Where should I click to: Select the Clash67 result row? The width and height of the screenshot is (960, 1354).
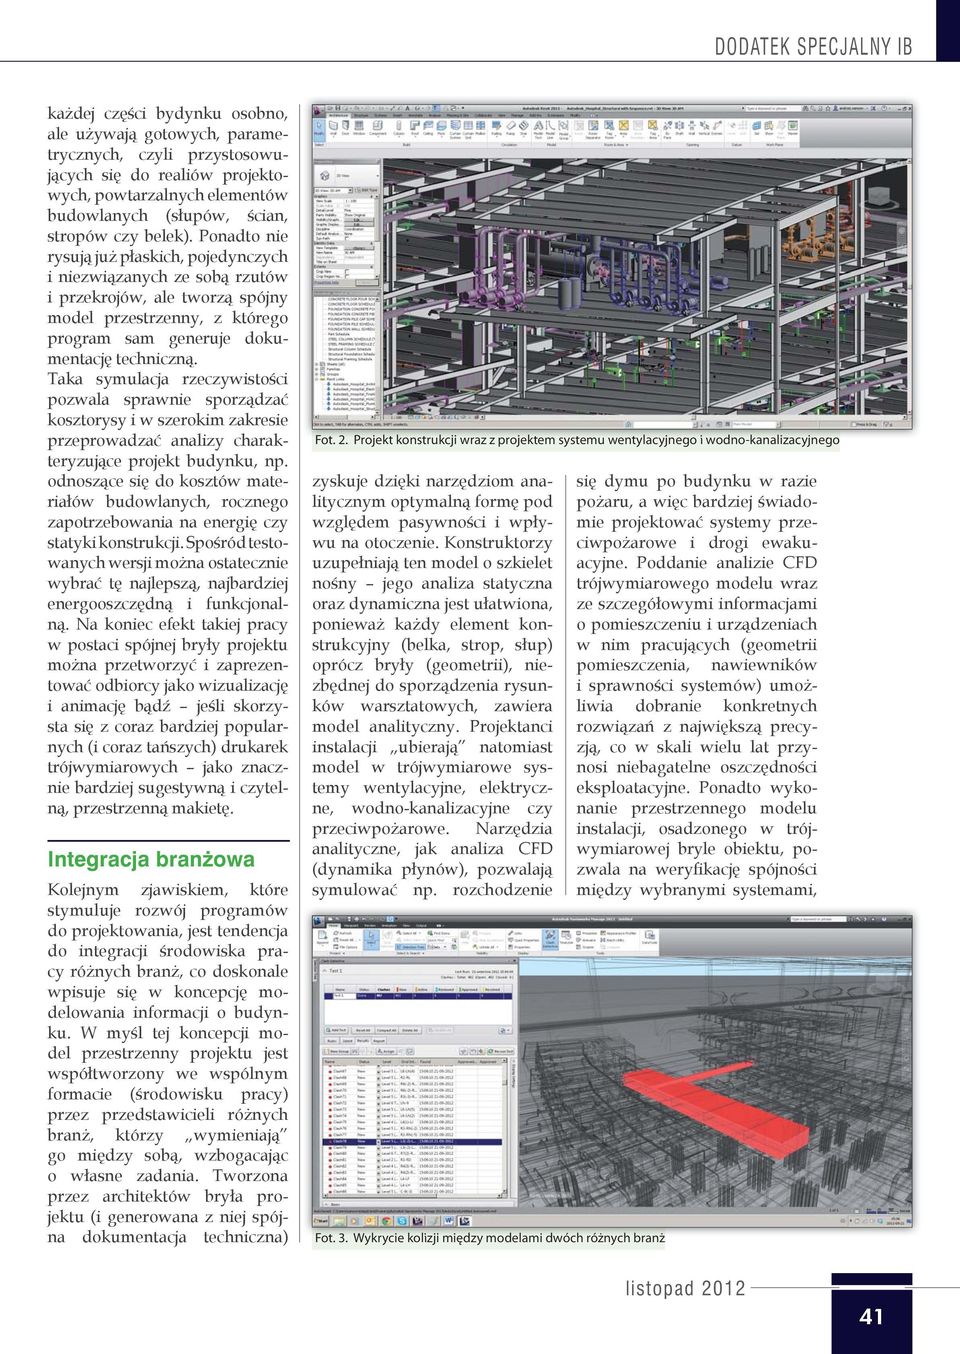pos(412,1071)
